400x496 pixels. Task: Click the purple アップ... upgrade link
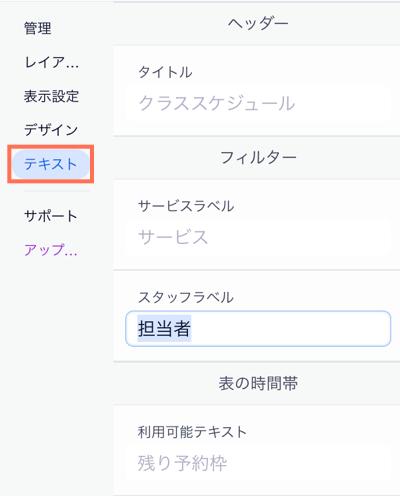51,250
